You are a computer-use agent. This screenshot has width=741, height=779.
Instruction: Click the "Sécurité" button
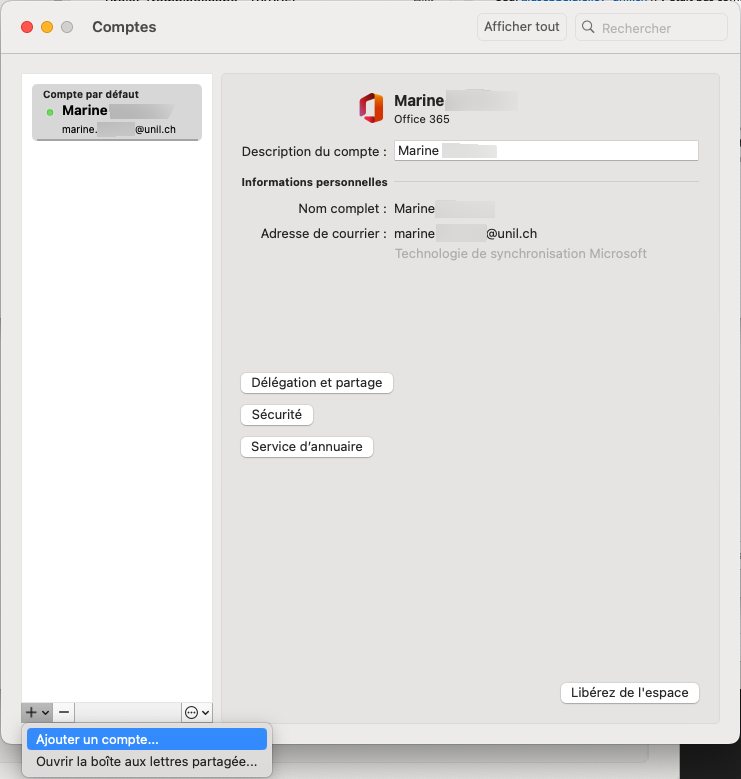(277, 415)
